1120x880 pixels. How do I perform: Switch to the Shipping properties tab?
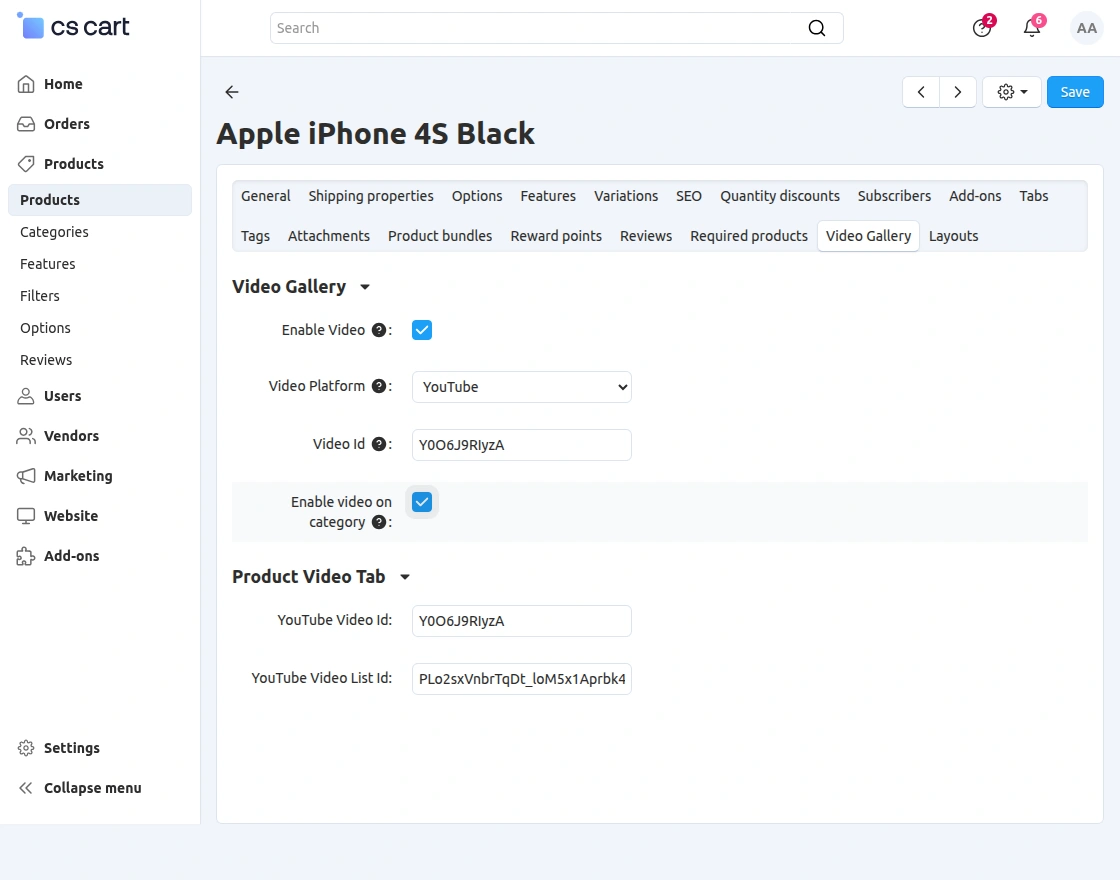coord(371,196)
